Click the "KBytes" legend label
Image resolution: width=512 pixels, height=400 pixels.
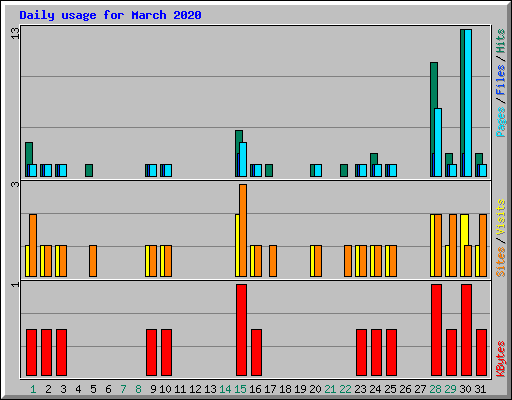[500, 359]
